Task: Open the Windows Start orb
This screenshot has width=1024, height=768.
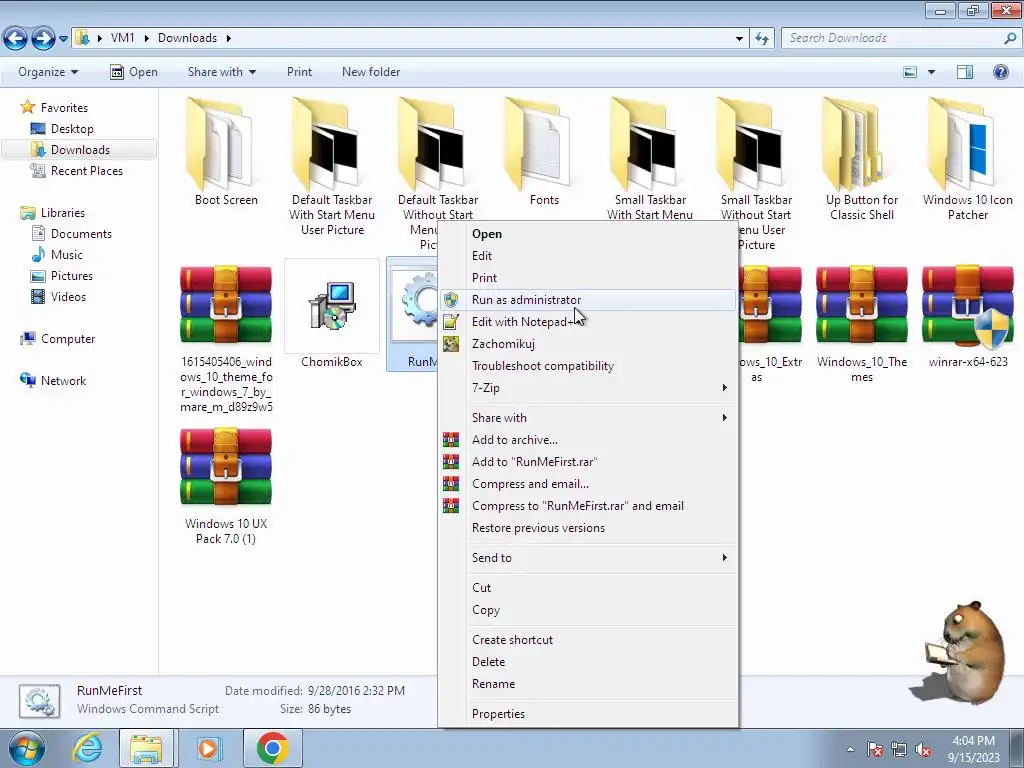Action: pyautogui.click(x=26, y=748)
